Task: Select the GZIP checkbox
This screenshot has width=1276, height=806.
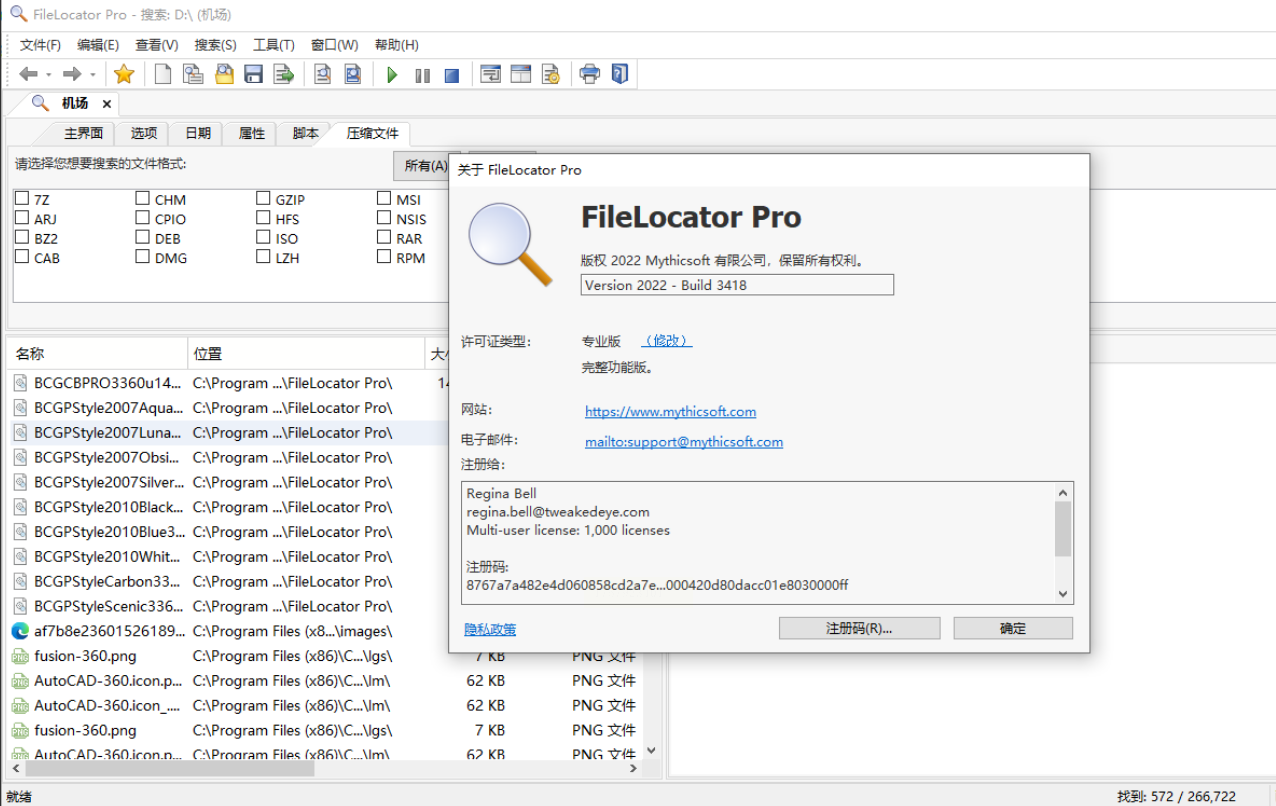Action: (x=264, y=198)
